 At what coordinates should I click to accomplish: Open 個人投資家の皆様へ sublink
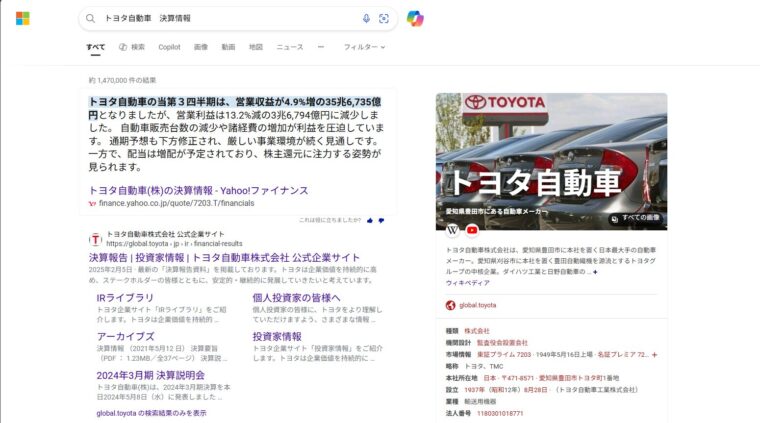296,298
